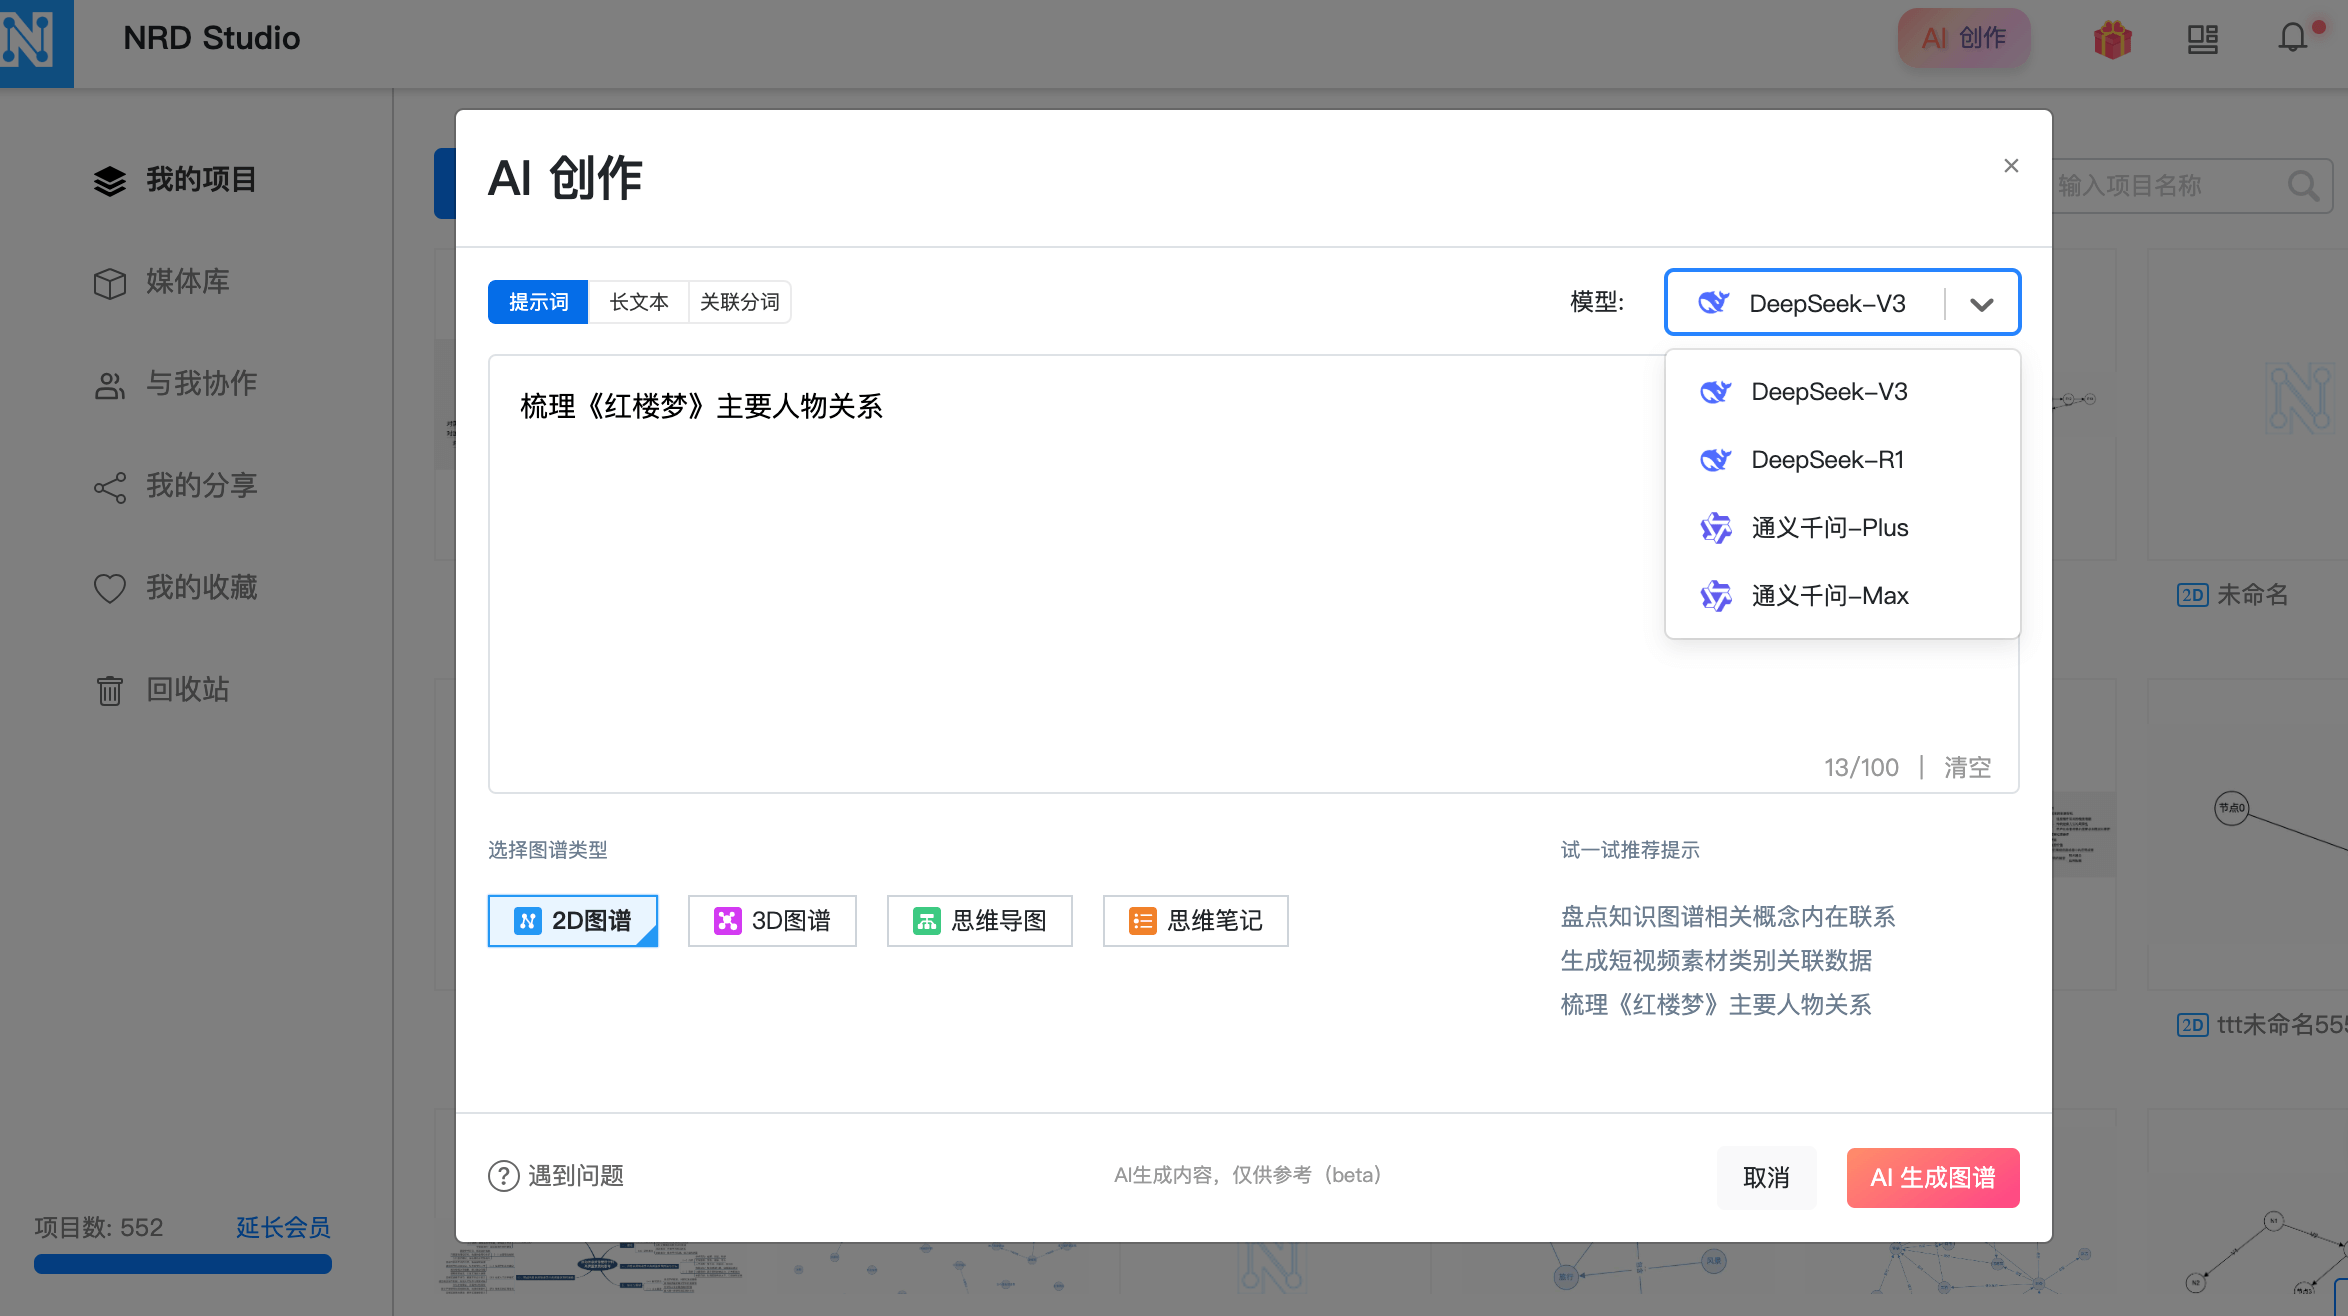Click the NRD Studio logo icon
Viewport: 2348px width, 1316px height.
36,43
